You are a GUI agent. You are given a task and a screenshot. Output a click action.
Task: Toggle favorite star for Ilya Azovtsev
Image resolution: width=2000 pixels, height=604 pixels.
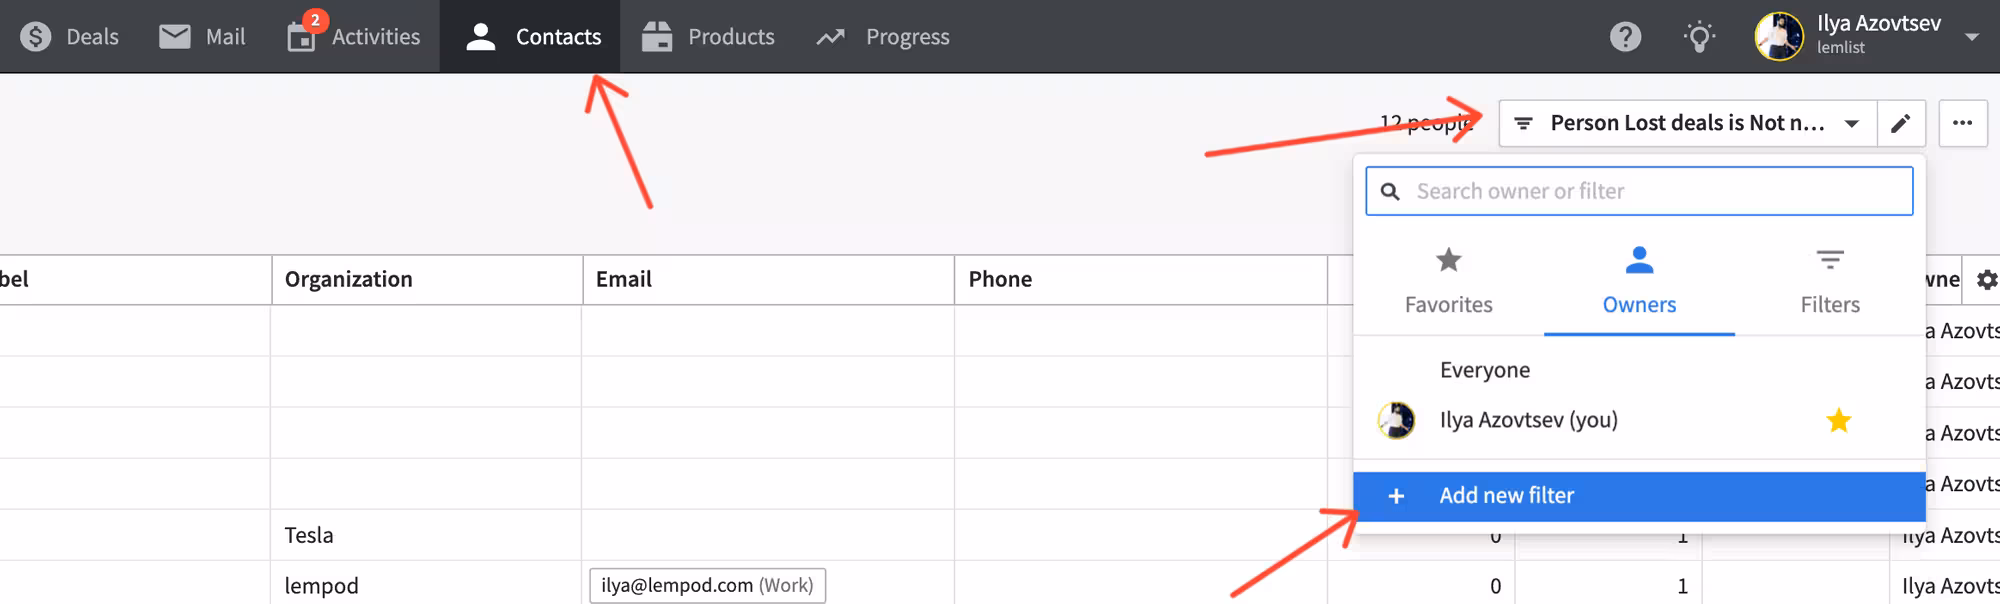(x=1838, y=421)
